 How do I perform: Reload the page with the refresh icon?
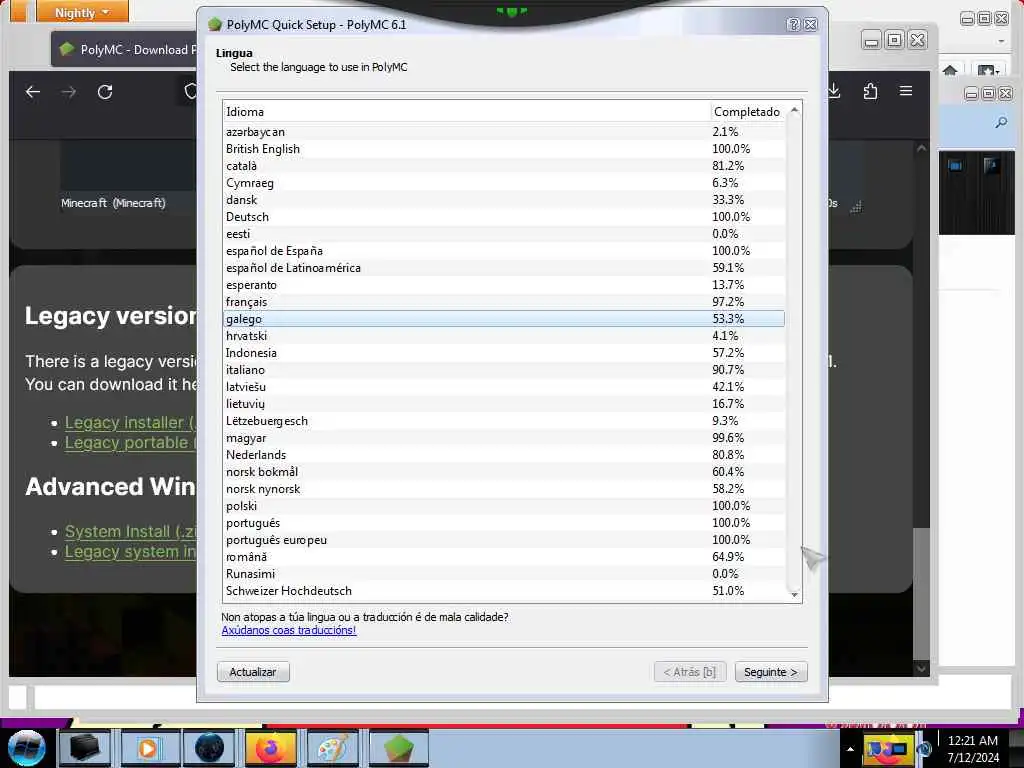(x=105, y=92)
